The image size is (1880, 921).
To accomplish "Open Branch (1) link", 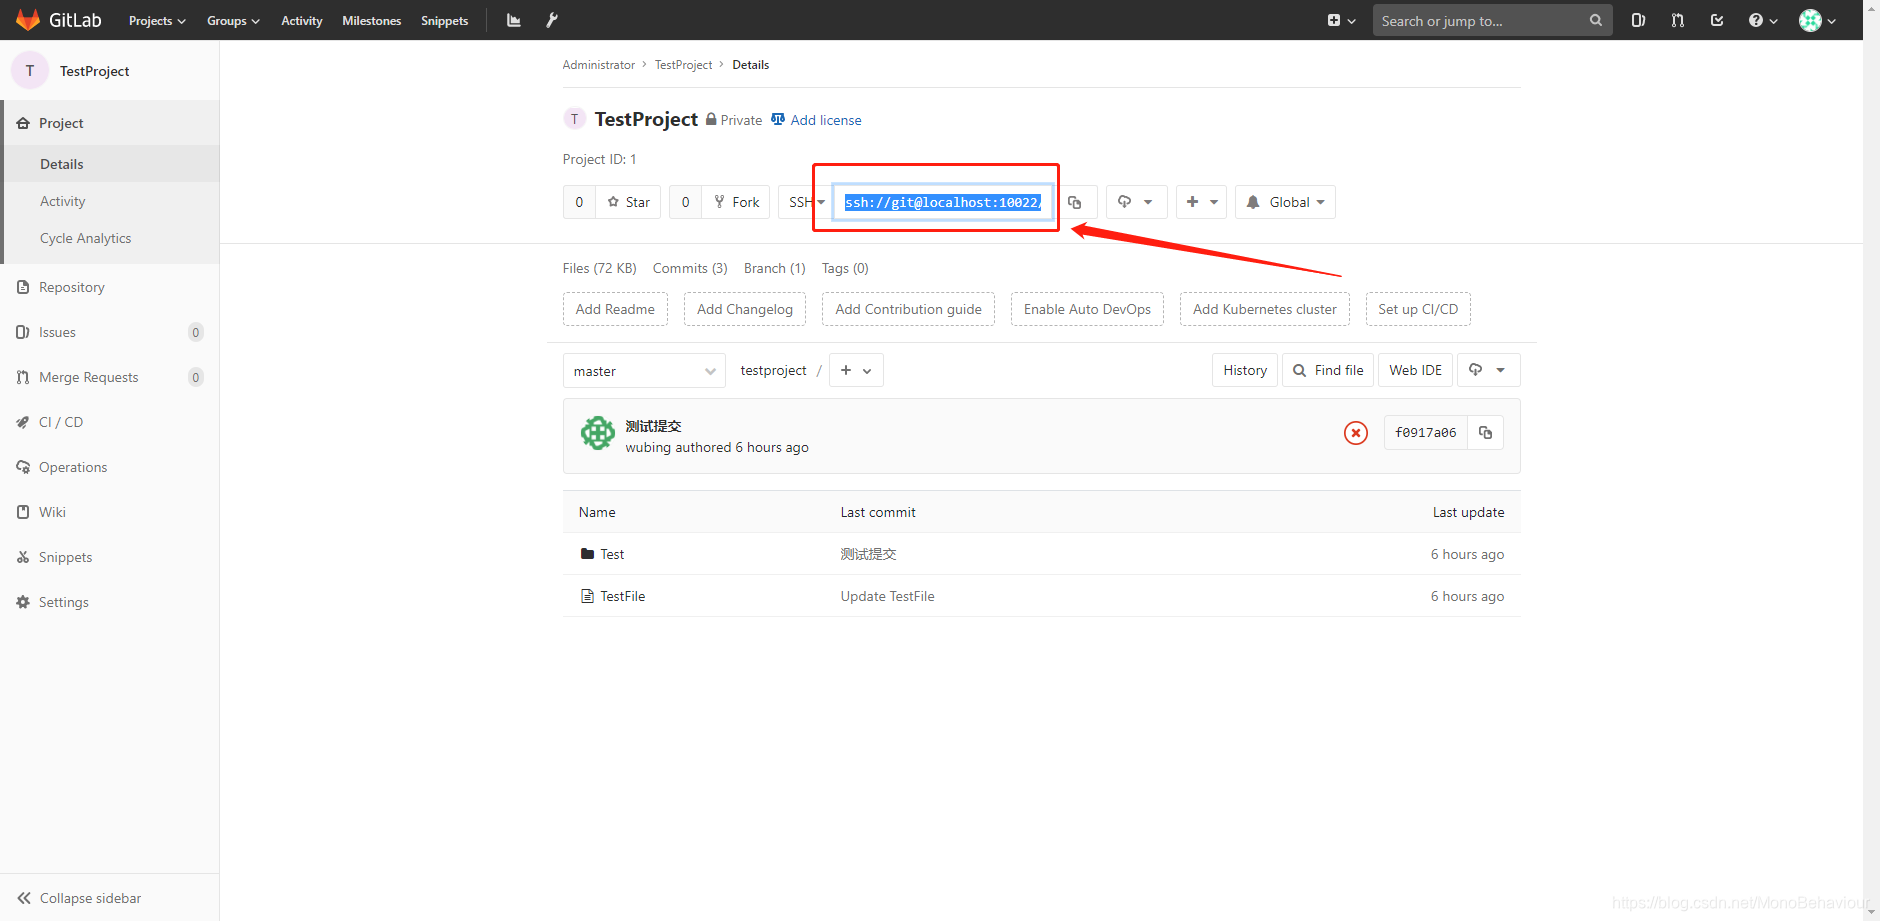I will tap(774, 268).
